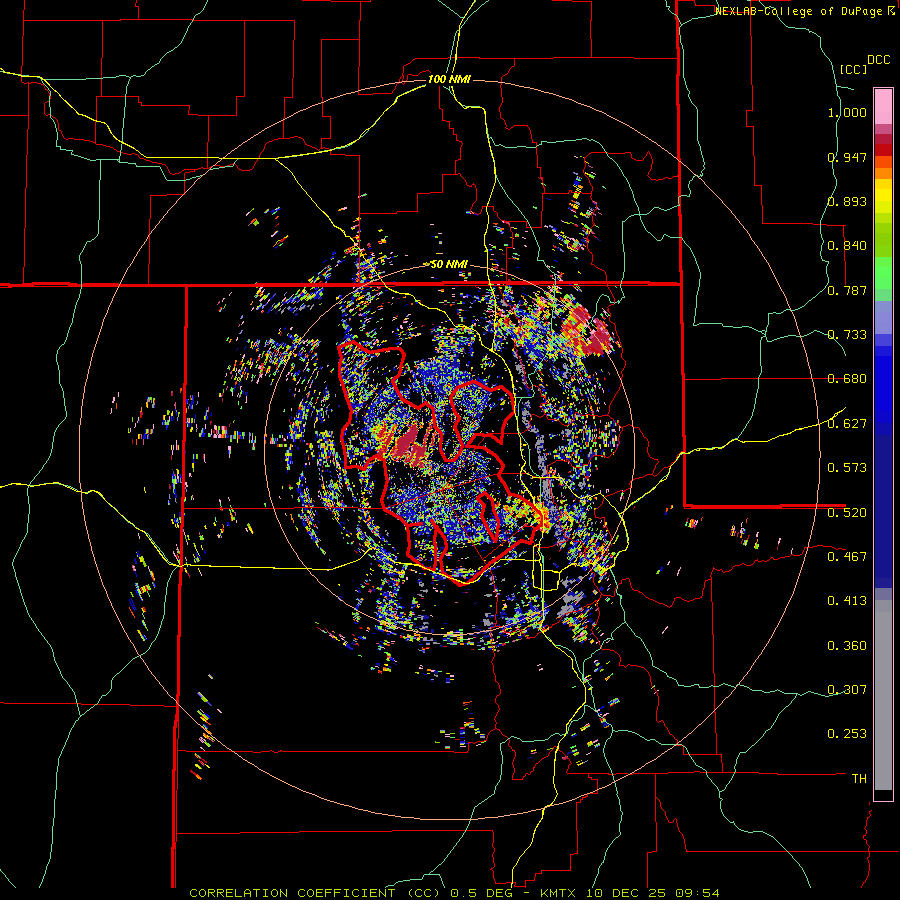Select the 0.413 scale value
Image resolution: width=900 pixels, height=900 pixels.
click(847, 601)
